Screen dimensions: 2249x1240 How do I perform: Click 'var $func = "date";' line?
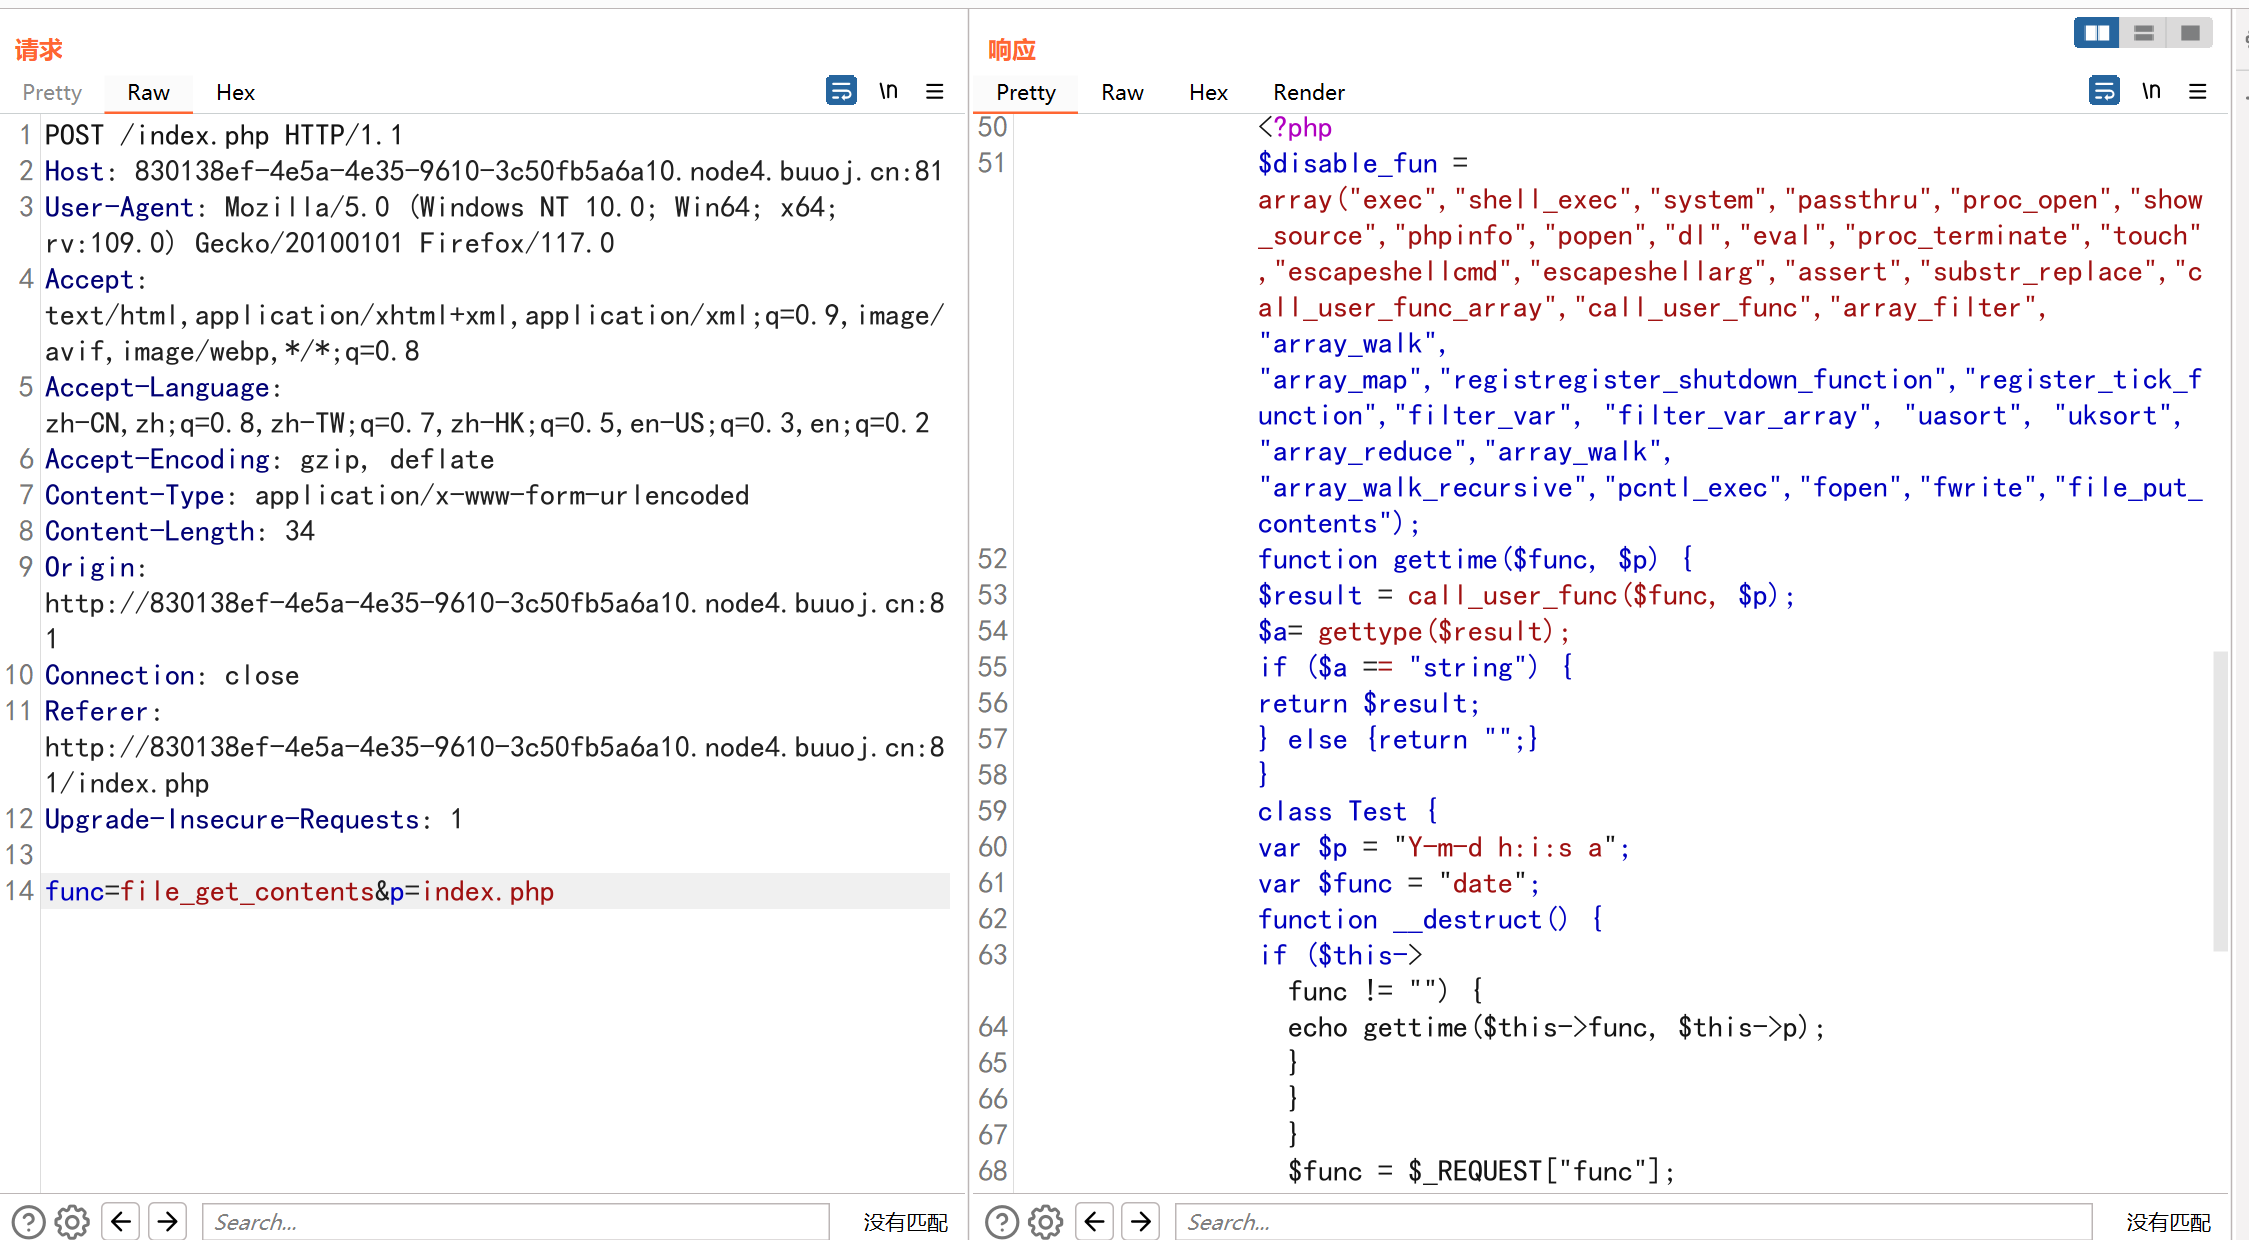[1399, 883]
